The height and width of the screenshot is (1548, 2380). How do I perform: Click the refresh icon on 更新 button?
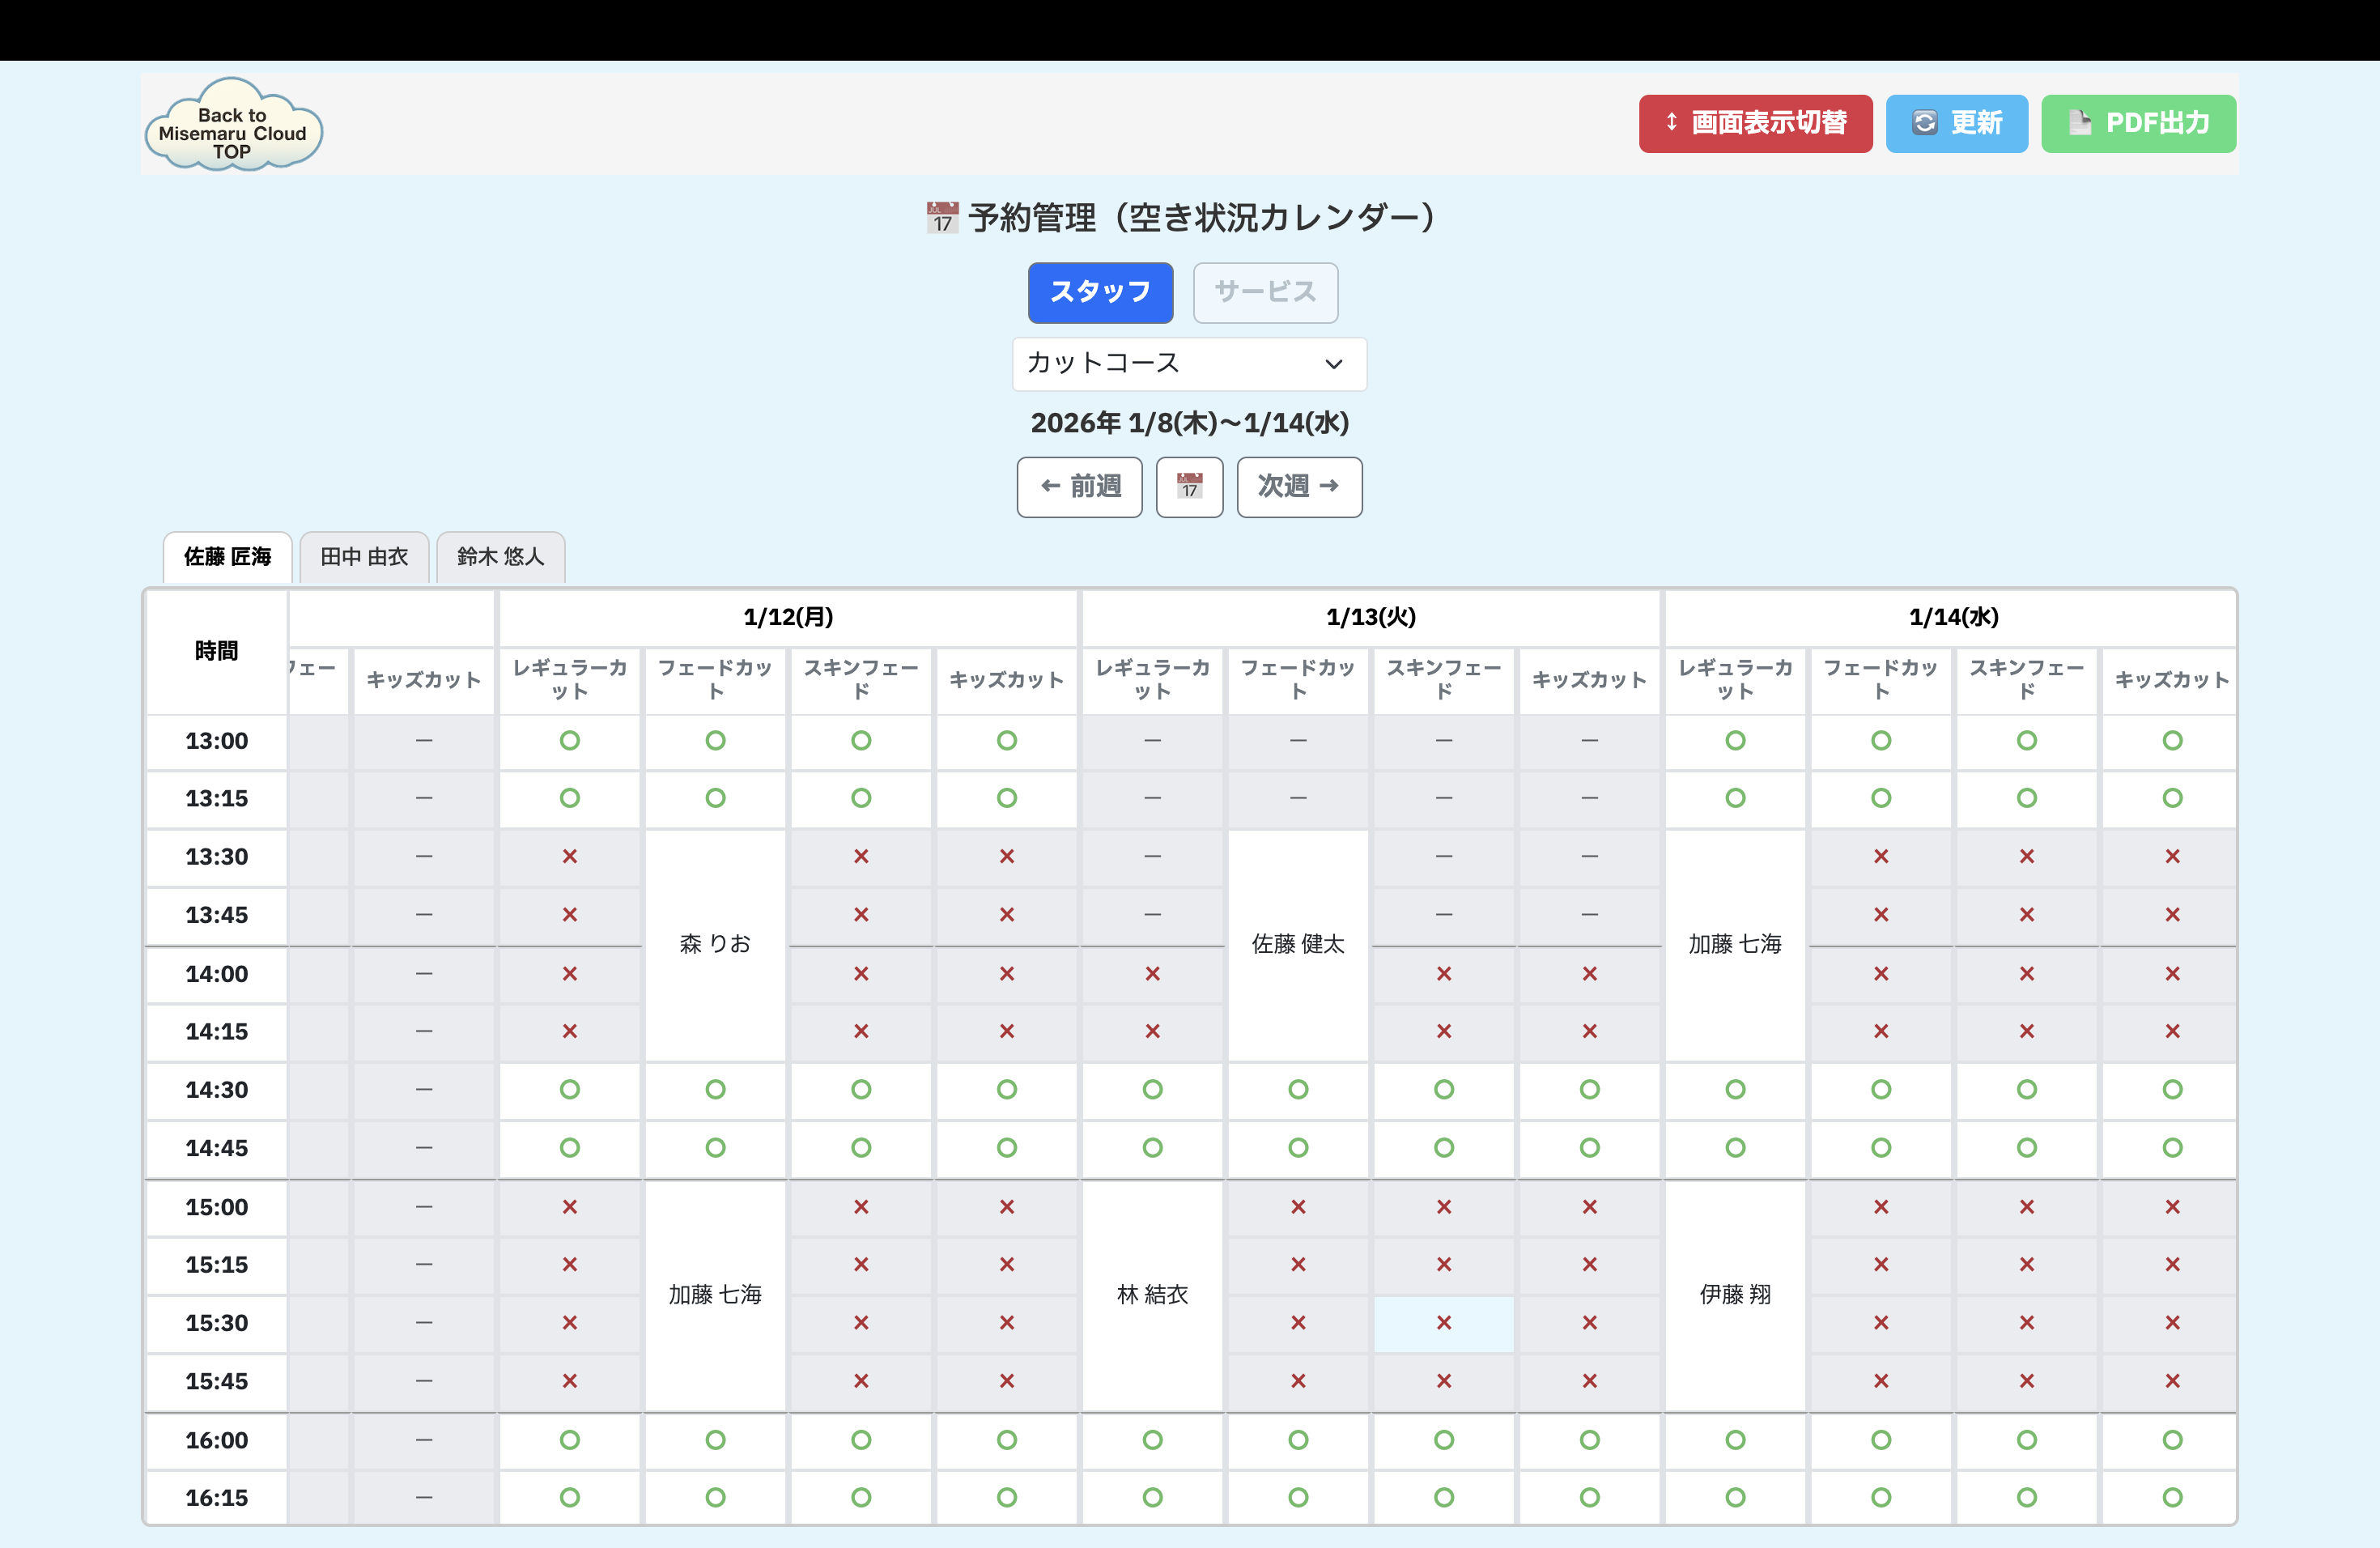click(1925, 123)
